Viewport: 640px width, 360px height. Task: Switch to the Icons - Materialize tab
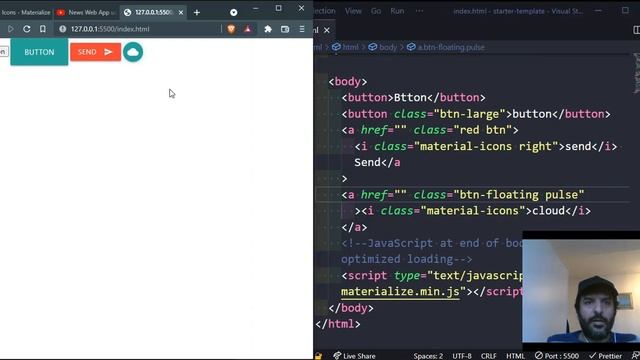point(25,13)
